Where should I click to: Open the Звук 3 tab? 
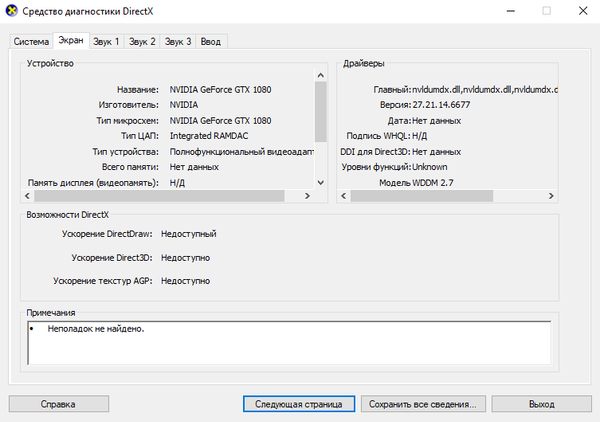[x=178, y=41]
